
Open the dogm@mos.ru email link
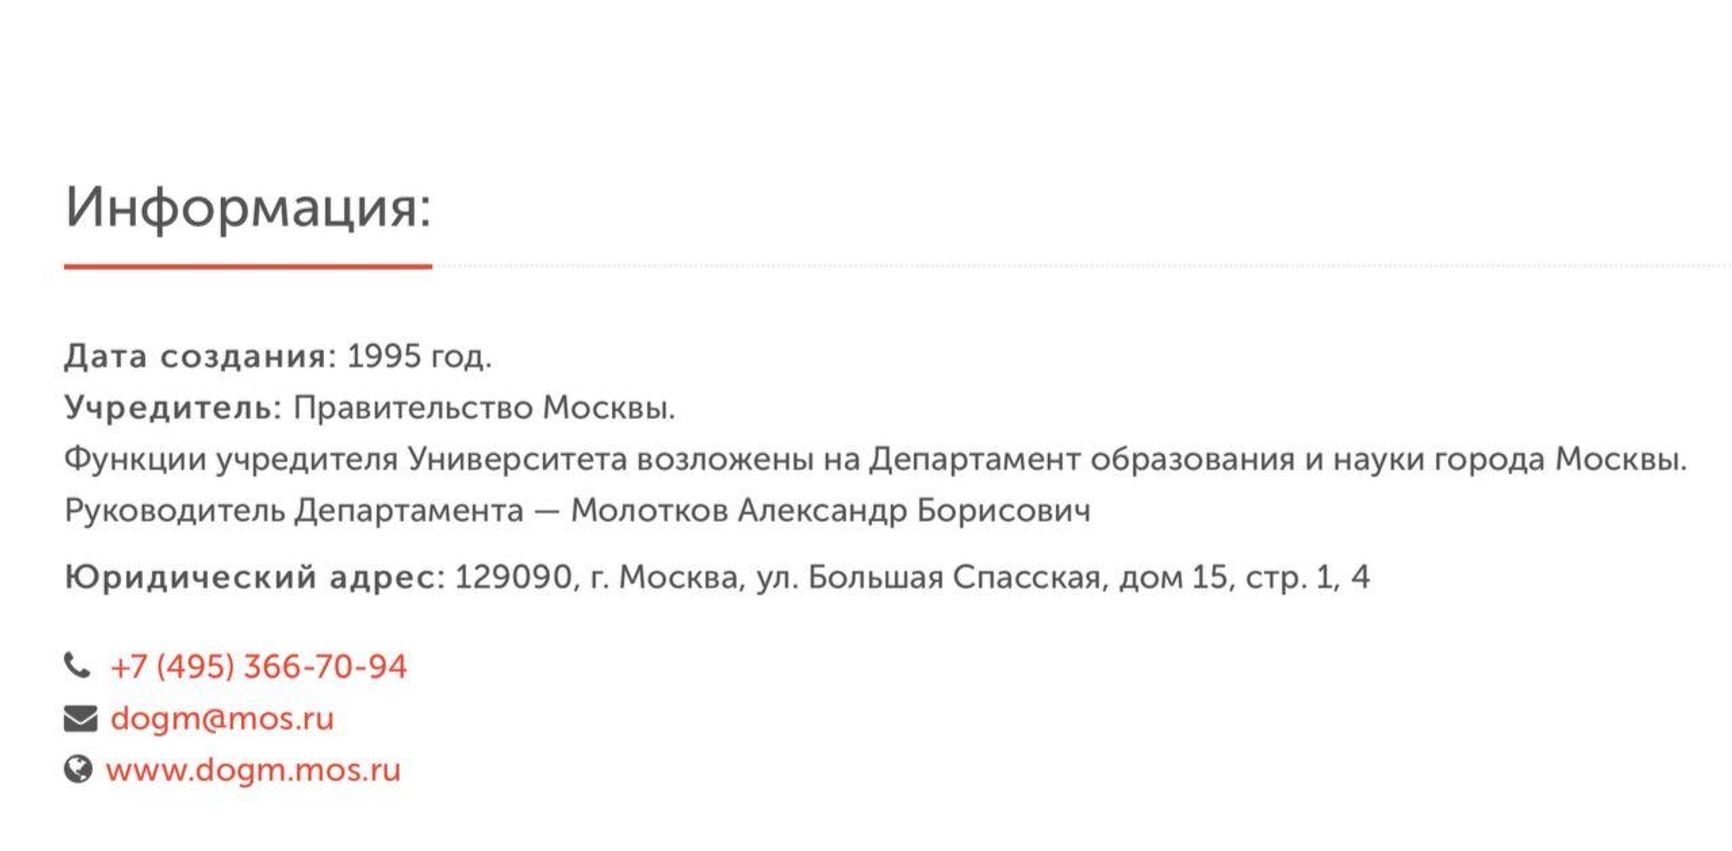coord(222,718)
